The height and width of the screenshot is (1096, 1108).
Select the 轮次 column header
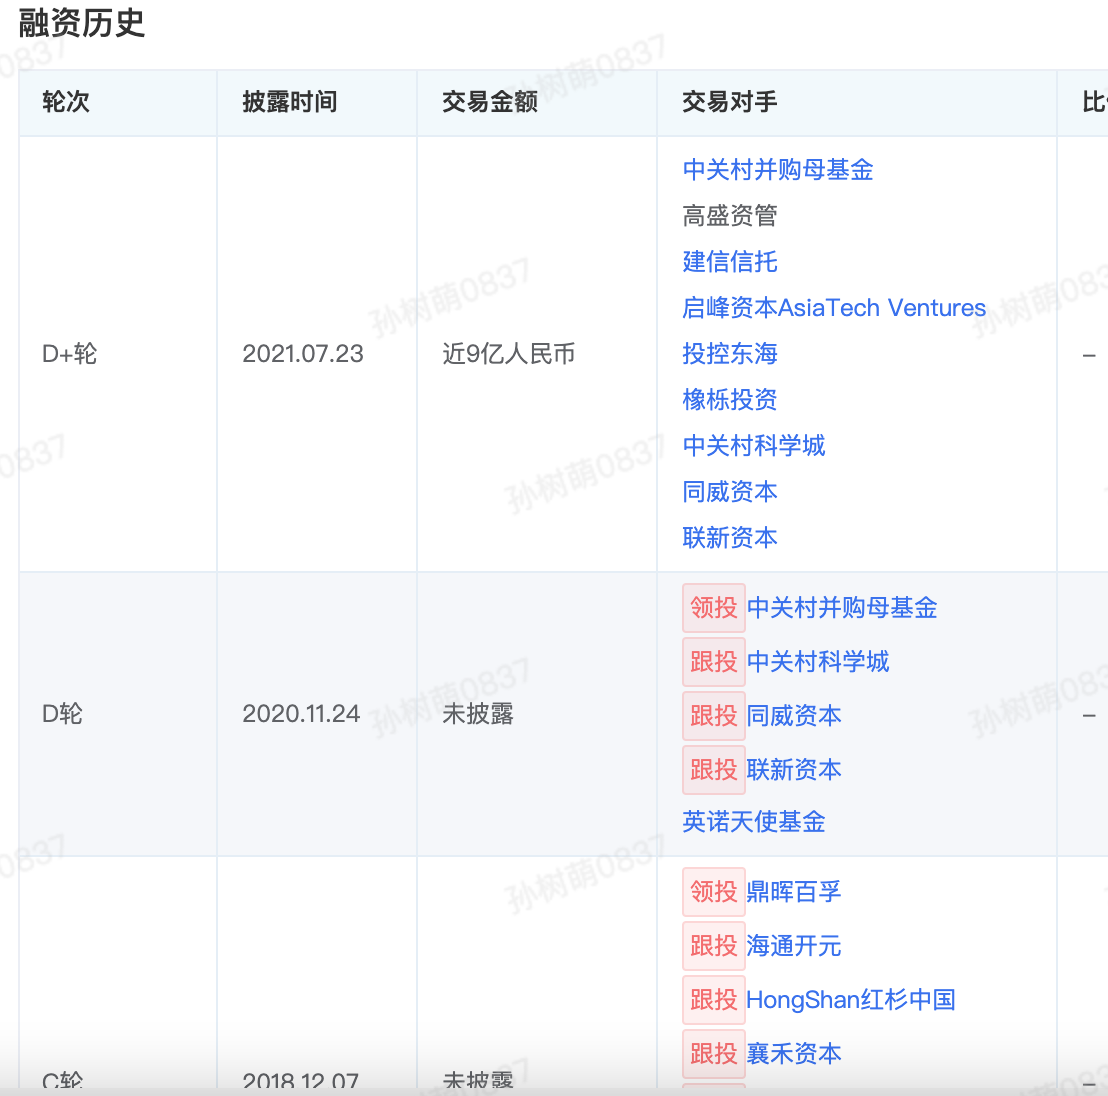pos(66,102)
